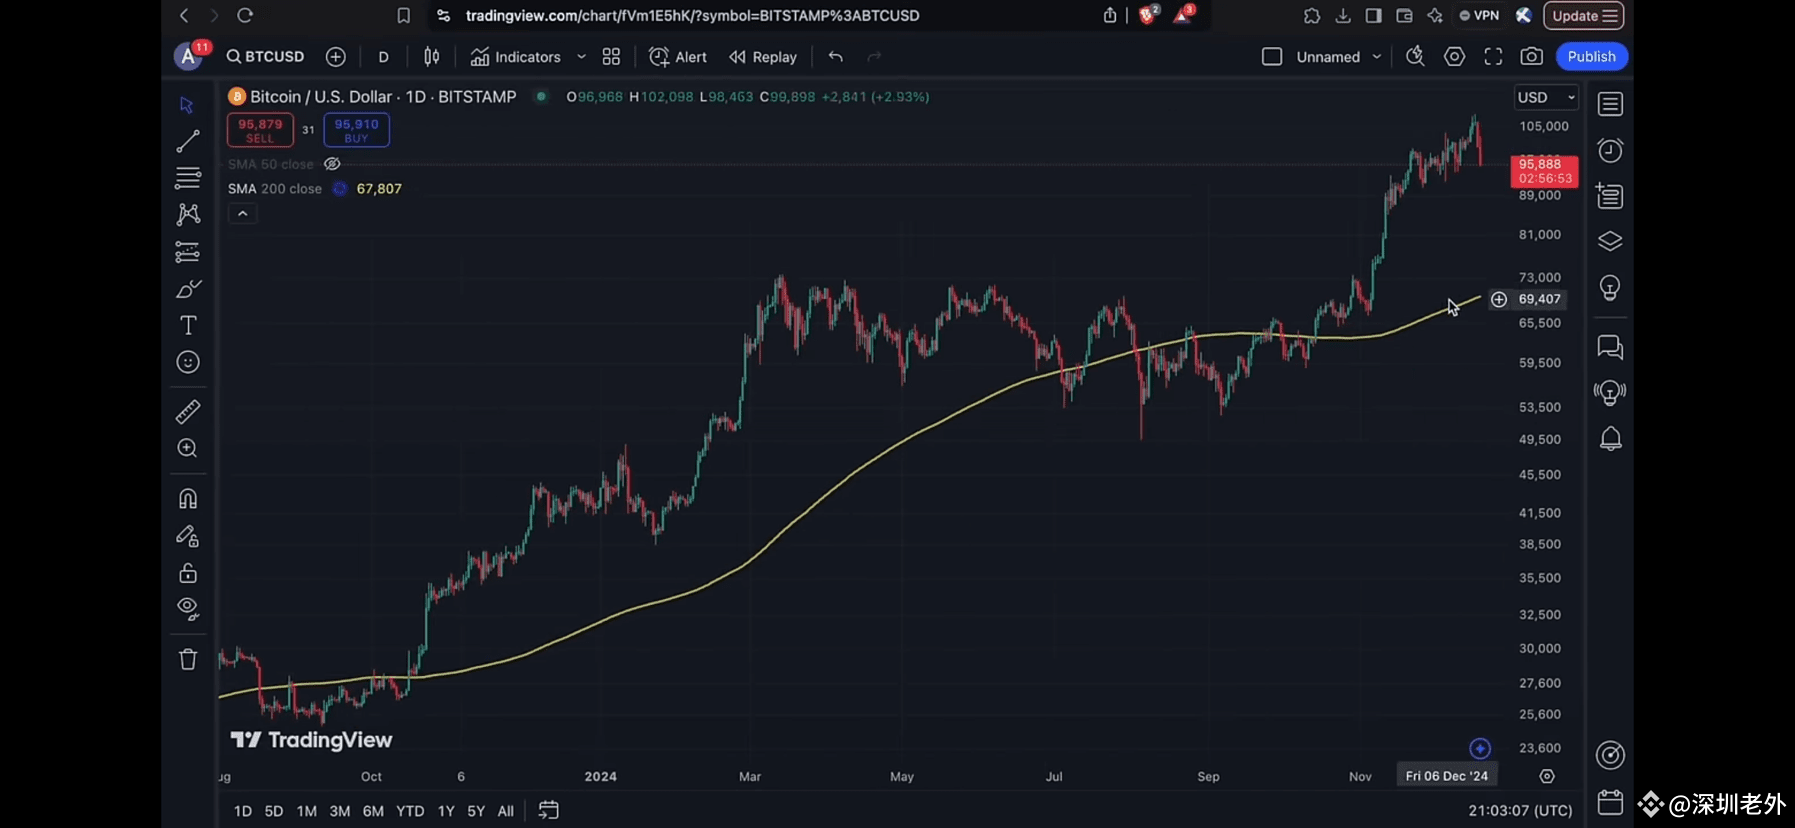This screenshot has width=1795, height=828.
Task: Open the Unnamed layout dropdown
Action: tap(1338, 57)
